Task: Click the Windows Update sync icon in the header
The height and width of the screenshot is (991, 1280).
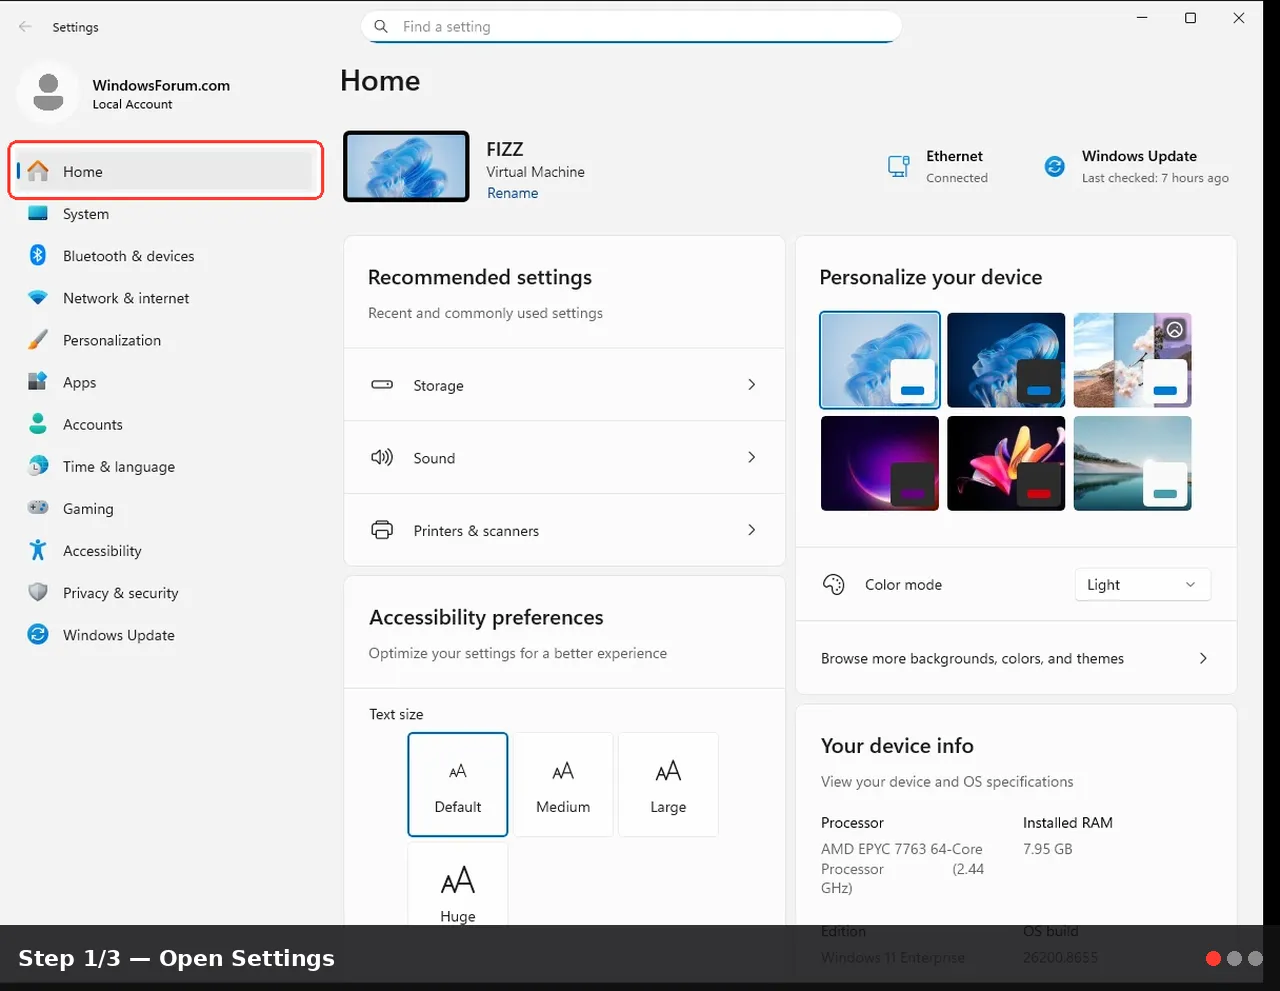Action: 1055,167
